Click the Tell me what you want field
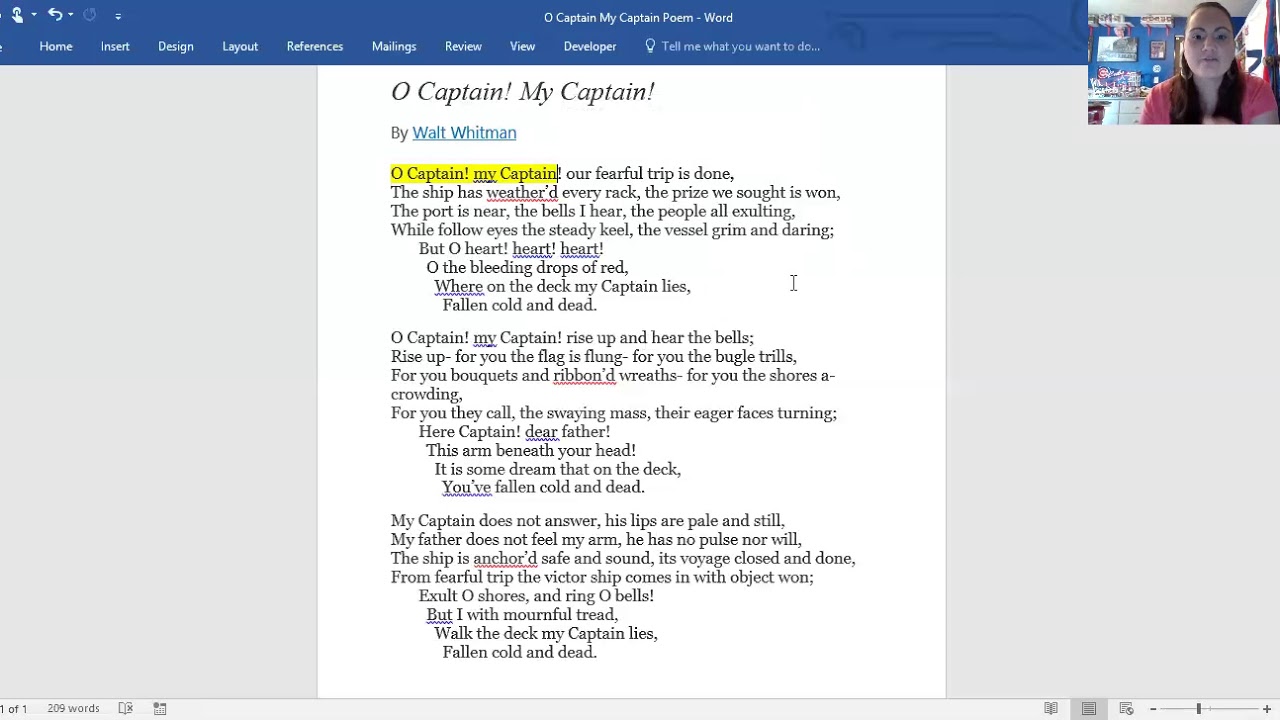 pyautogui.click(x=741, y=46)
